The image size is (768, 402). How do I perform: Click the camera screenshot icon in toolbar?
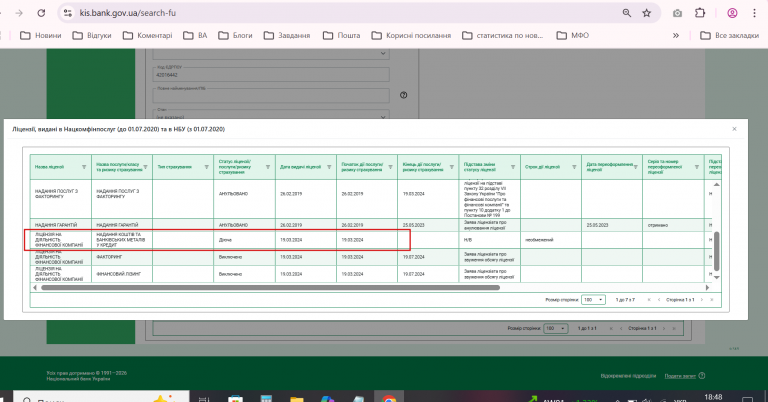point(677,13)
